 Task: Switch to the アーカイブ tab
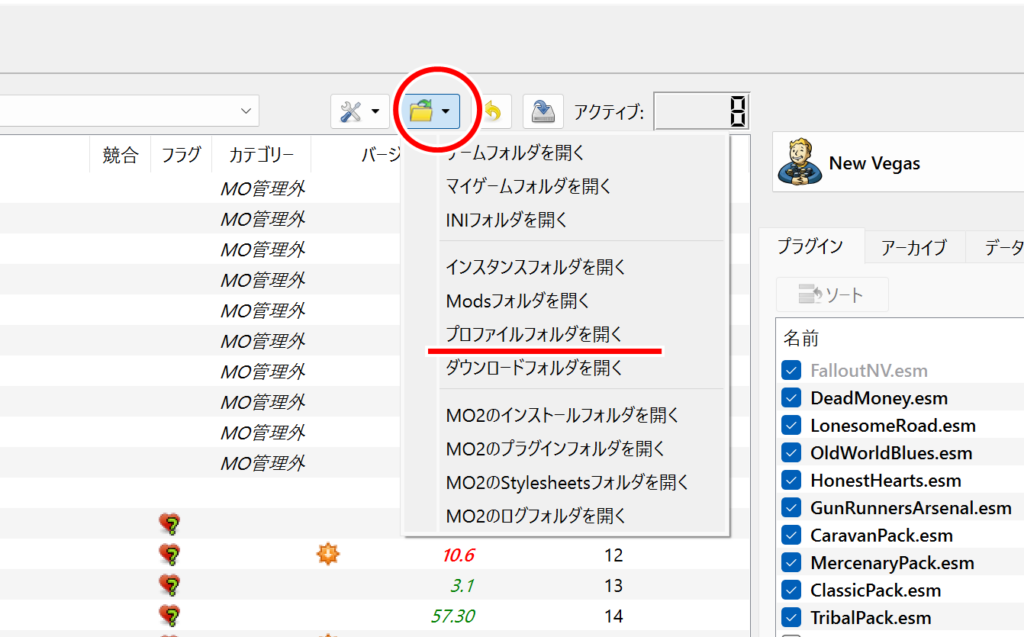[x=913, y=247]
